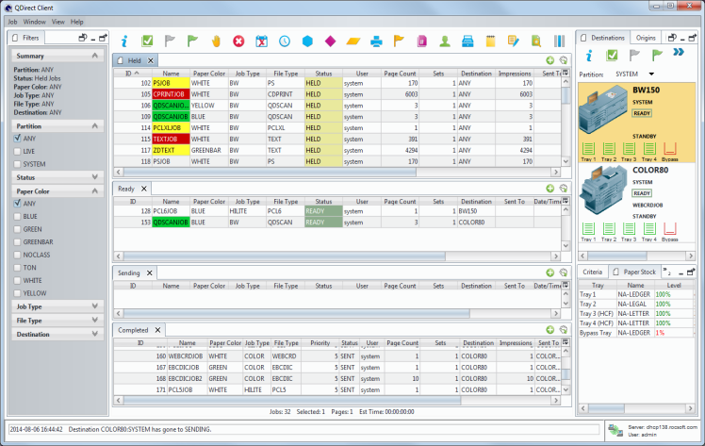Sort Held table by Page Count column

(400, 73)
